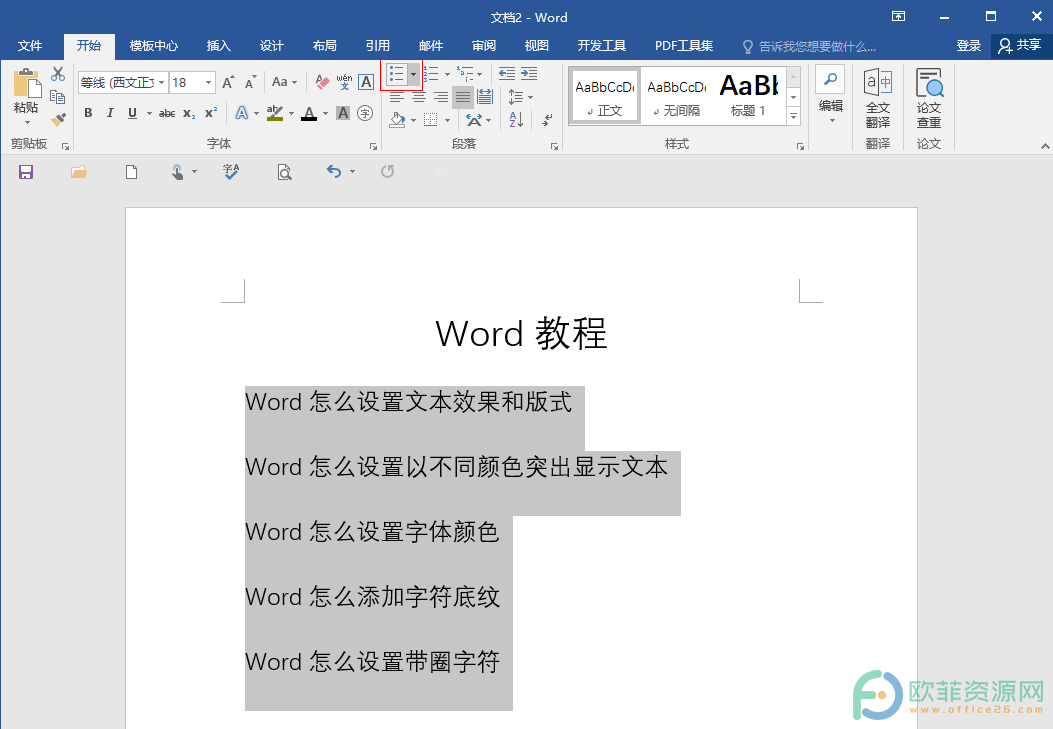Align text left
Screen dimensions: 1053x729
coord(397,97)
